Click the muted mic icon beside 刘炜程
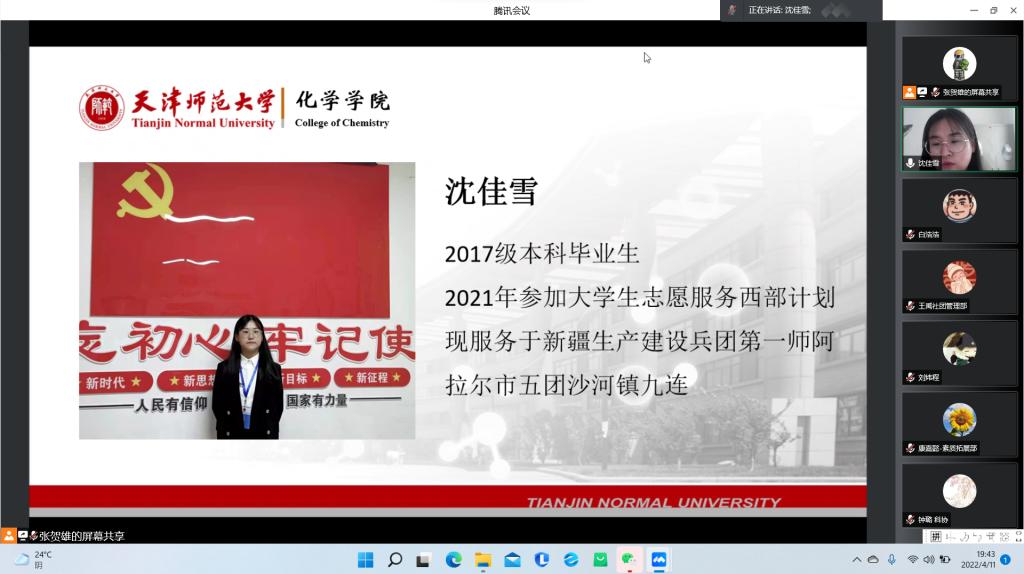 tap(910, 377)
